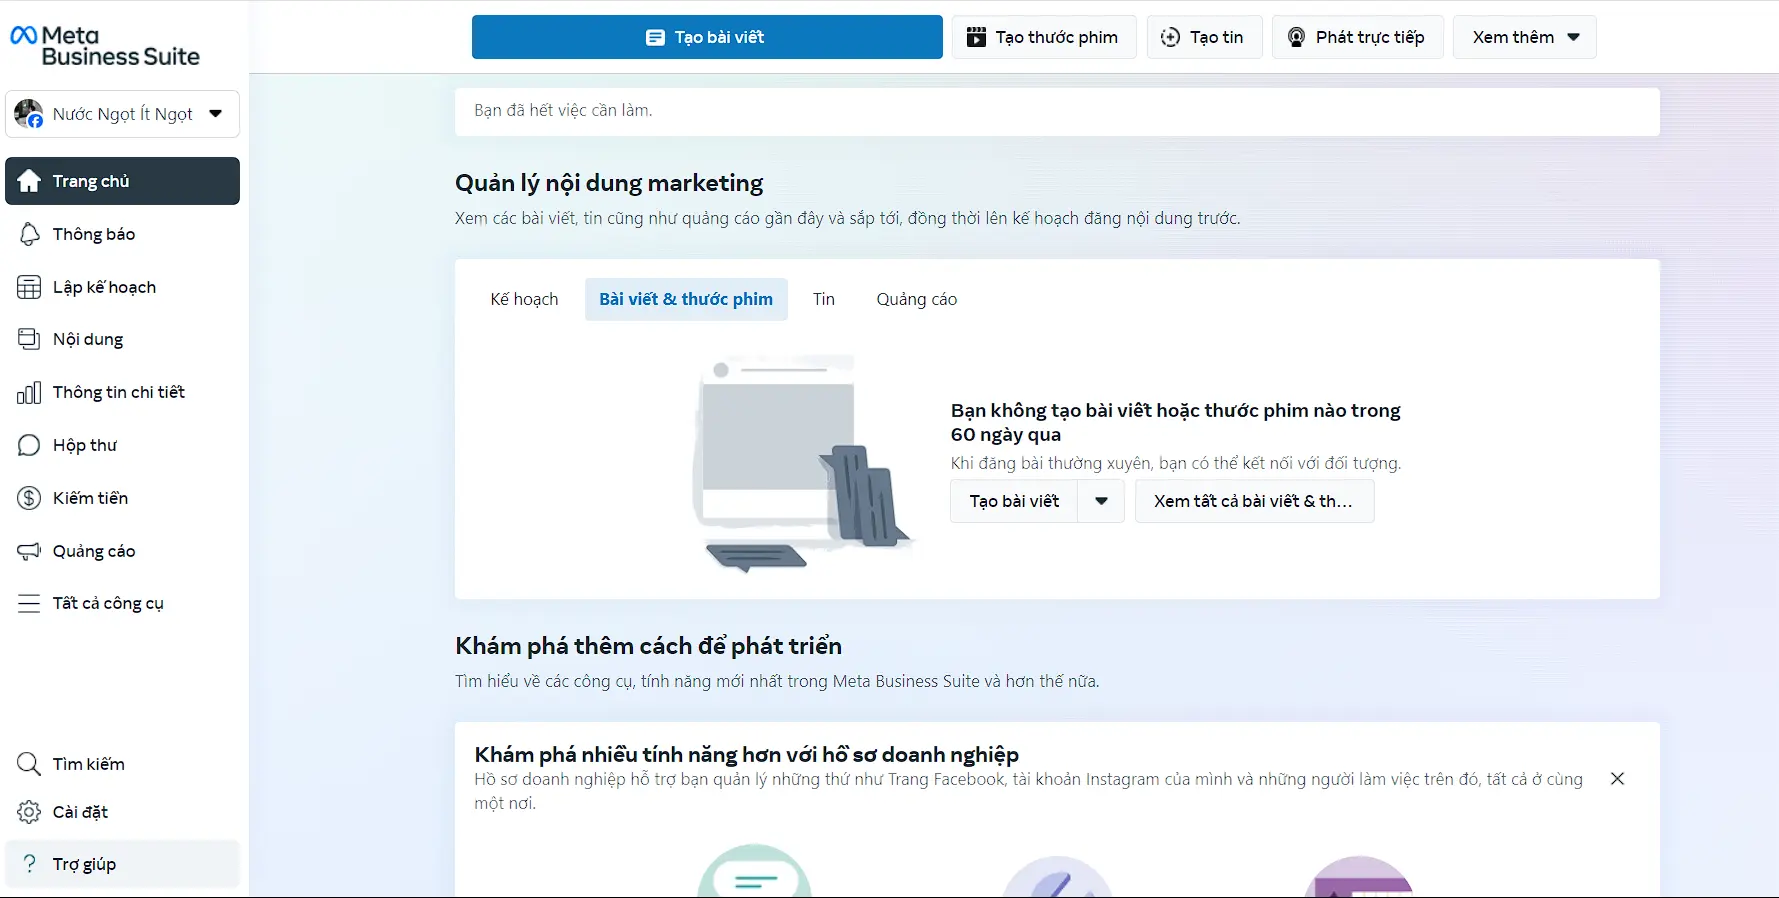Open the Nội dung menu label

tap(88, 339)
